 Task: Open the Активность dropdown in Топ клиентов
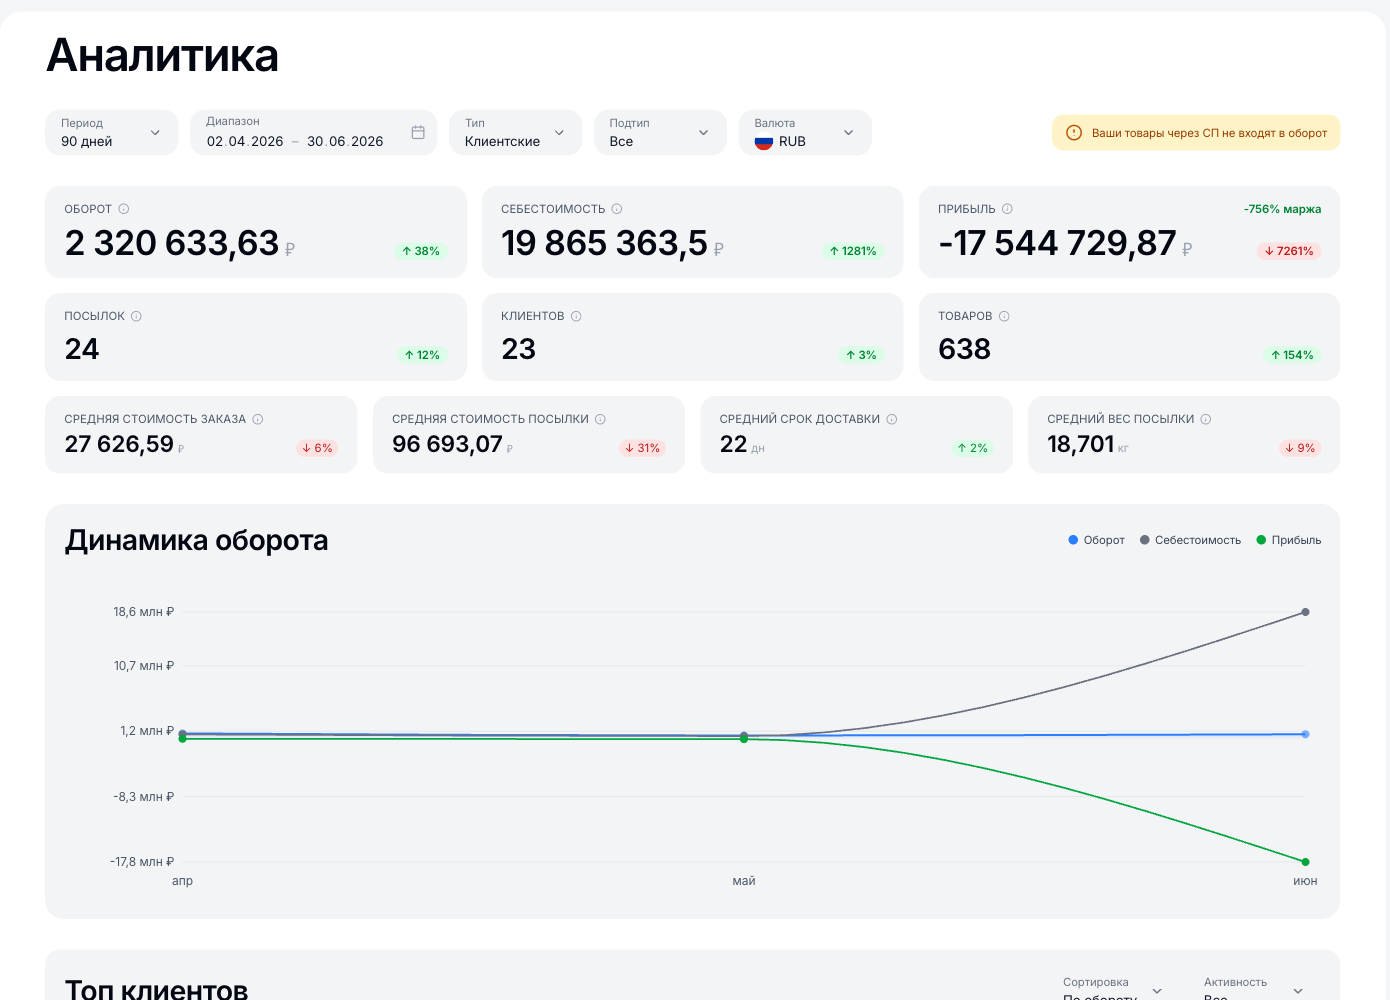[1254, 990]
